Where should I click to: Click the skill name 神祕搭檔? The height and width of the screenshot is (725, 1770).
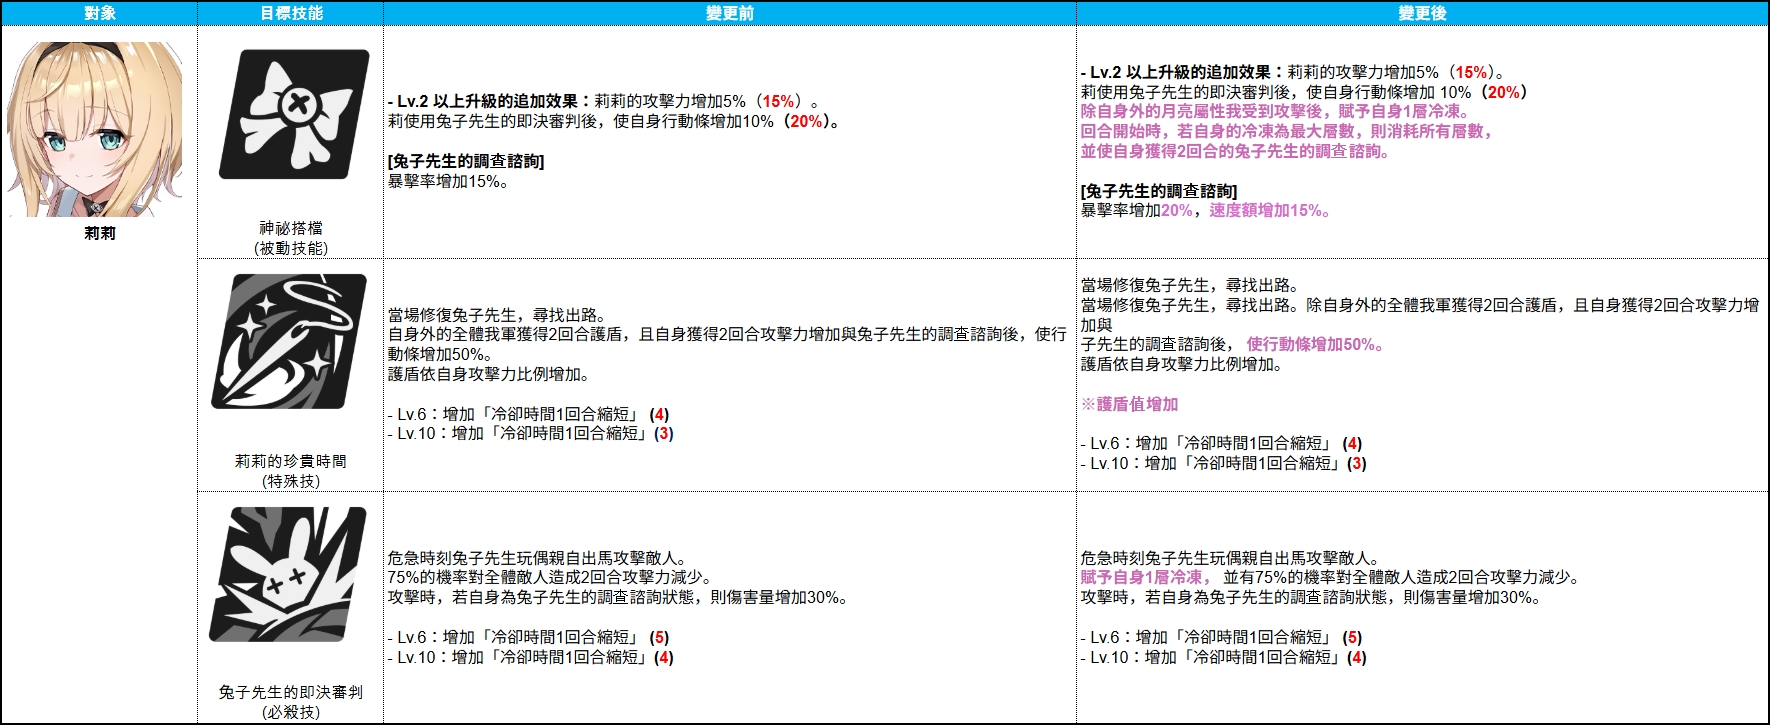pos(291,228)
